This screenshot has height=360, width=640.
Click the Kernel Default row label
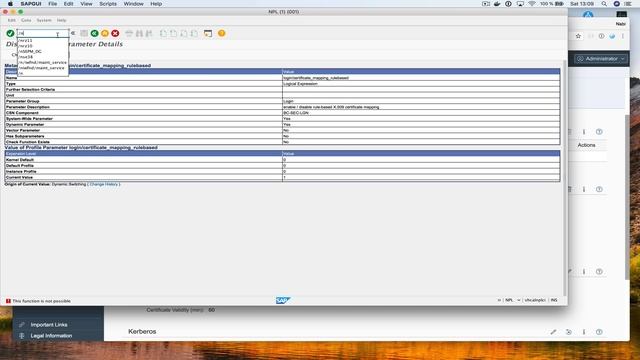point(20,160)
